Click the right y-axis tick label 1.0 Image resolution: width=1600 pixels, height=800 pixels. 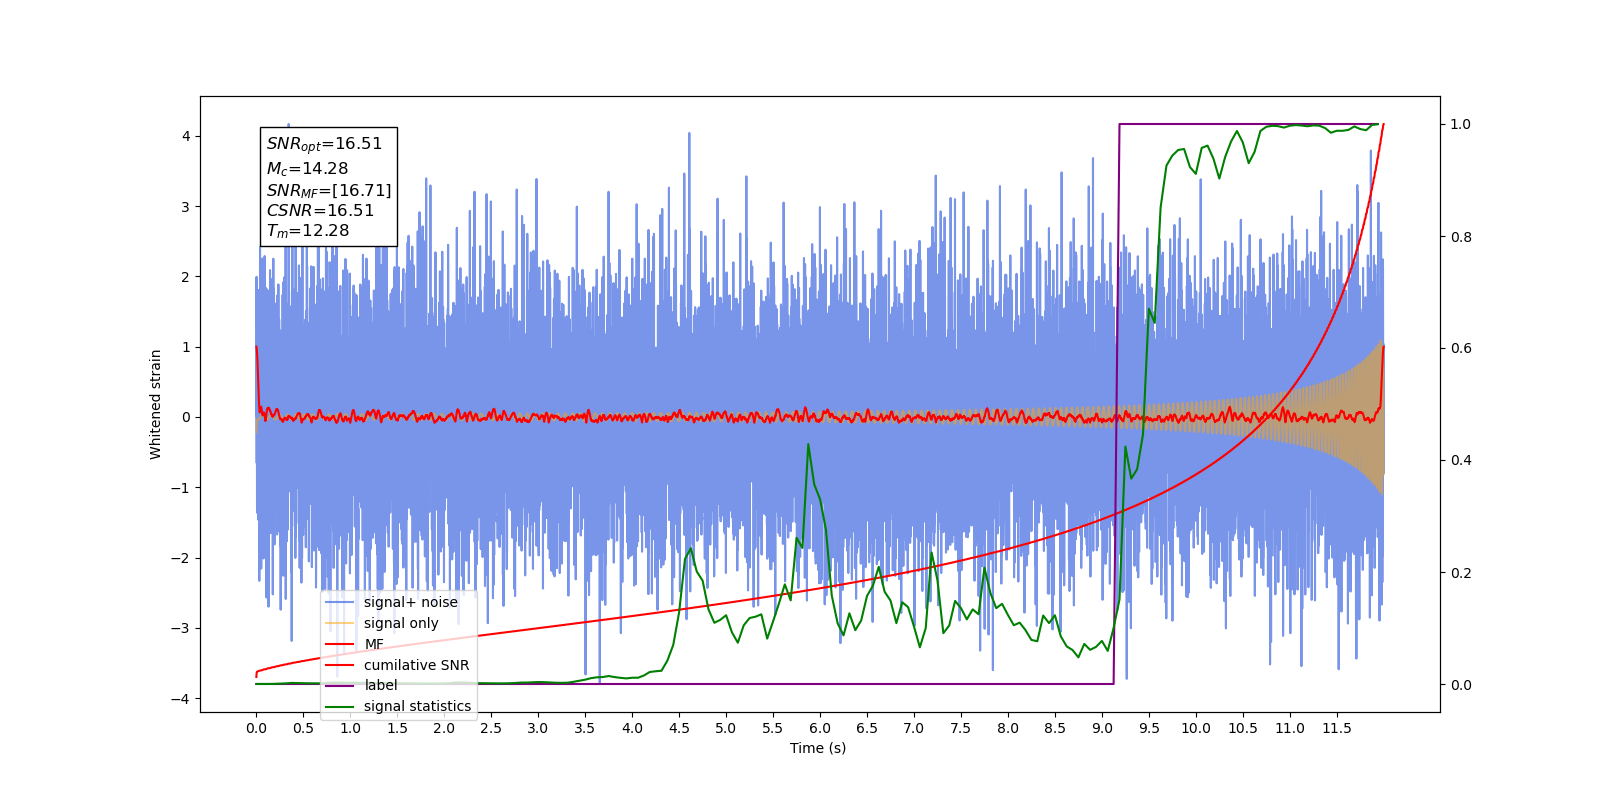click(x=1461, y=124)
